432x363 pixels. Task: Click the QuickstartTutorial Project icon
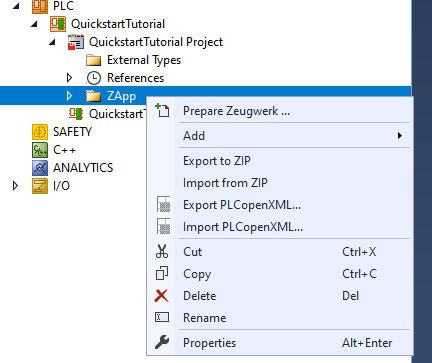tap(76, 42)
